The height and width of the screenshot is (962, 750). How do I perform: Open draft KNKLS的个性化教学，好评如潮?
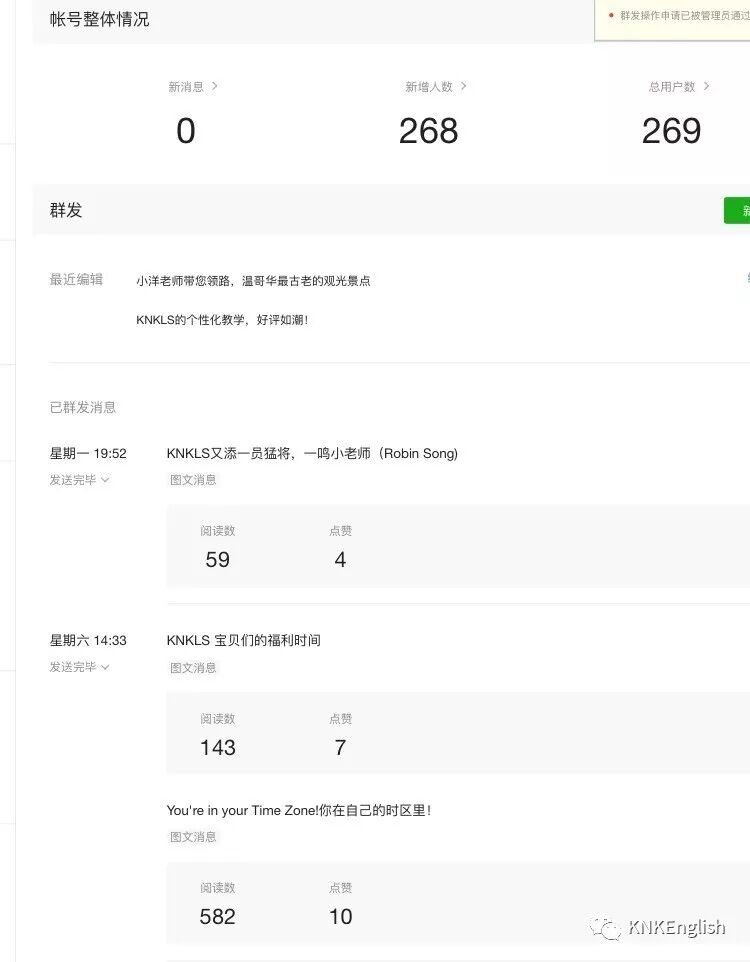222,320
